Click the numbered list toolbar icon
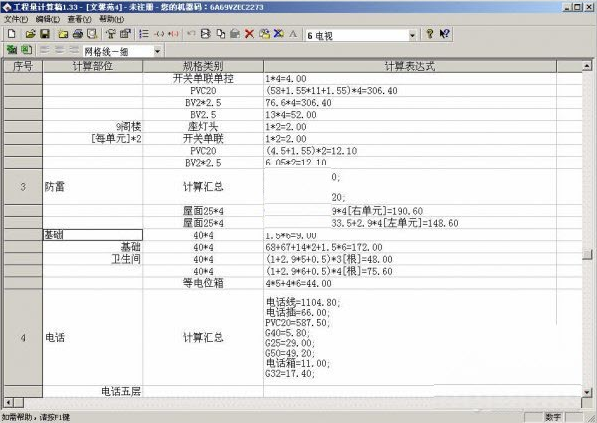 click(x=144, y=34)
